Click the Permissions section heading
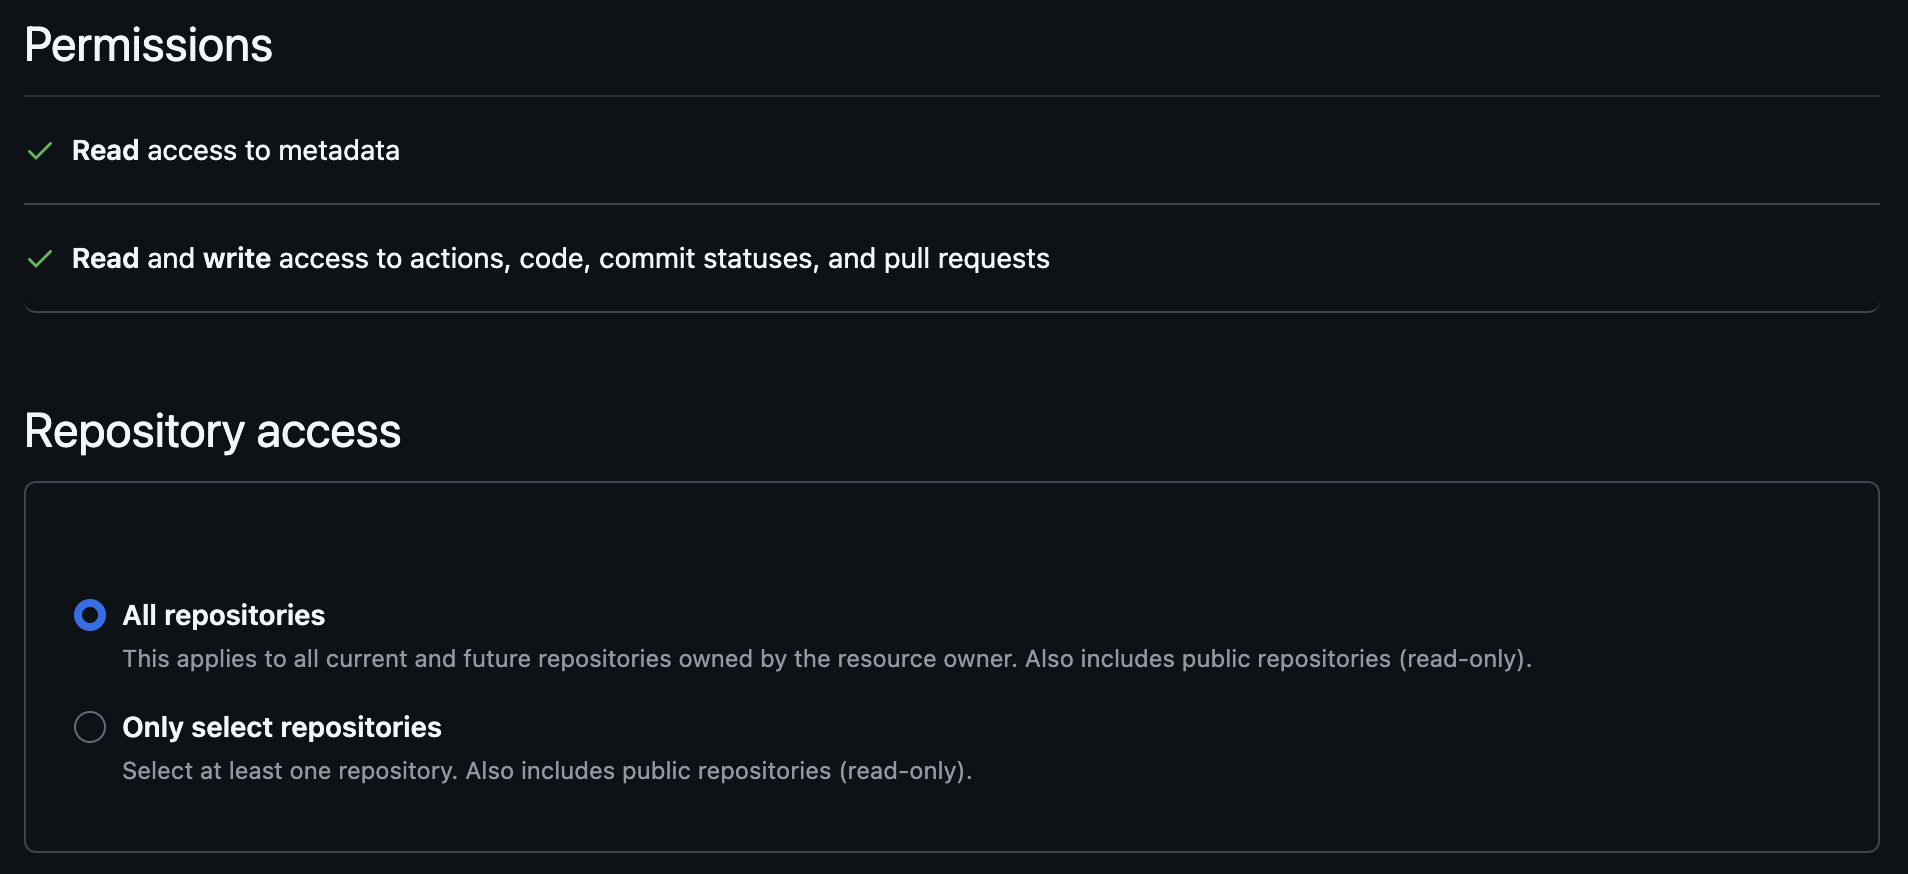The image size is (1908, 874). click(148, 45)
